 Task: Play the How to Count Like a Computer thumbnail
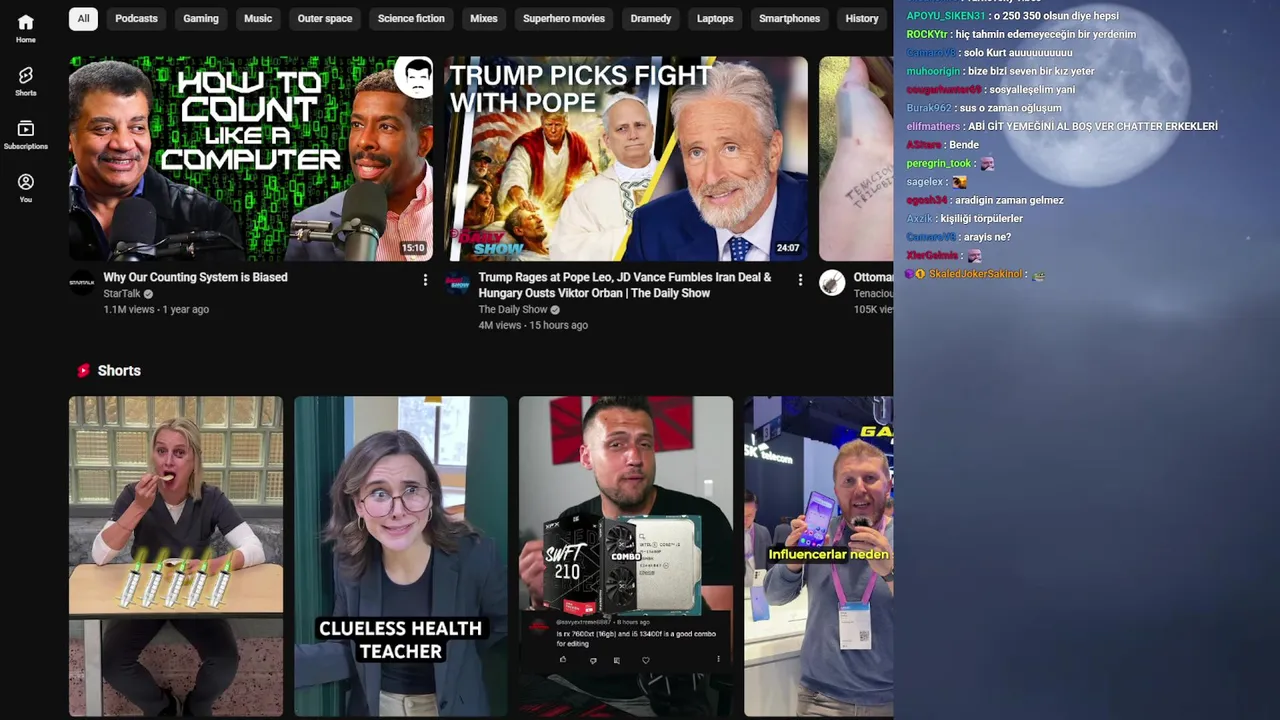(251, 158)
